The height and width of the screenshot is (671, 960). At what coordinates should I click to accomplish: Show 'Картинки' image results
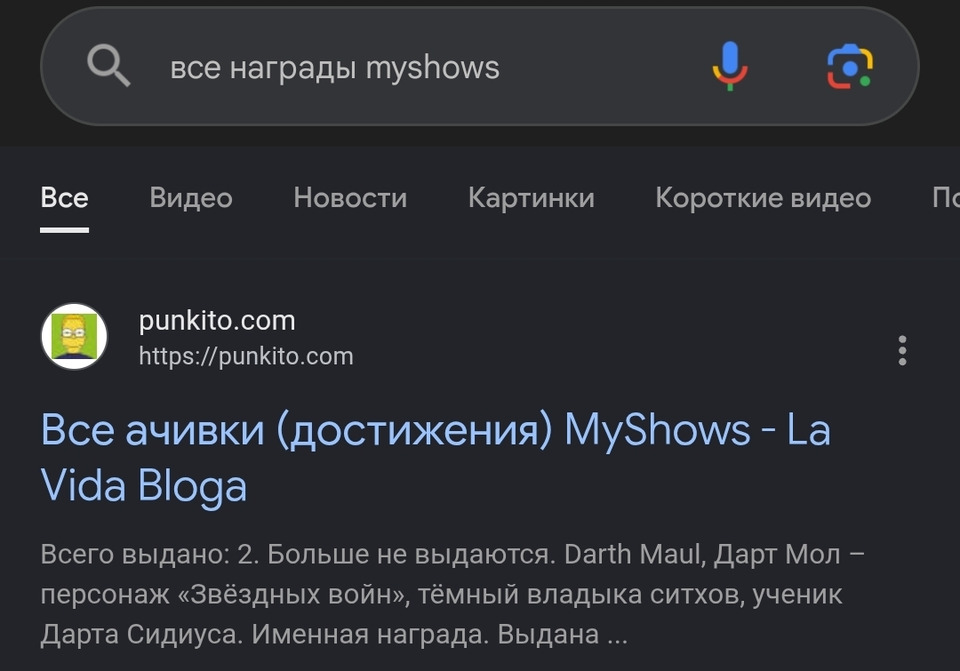(x=531, y=198)
